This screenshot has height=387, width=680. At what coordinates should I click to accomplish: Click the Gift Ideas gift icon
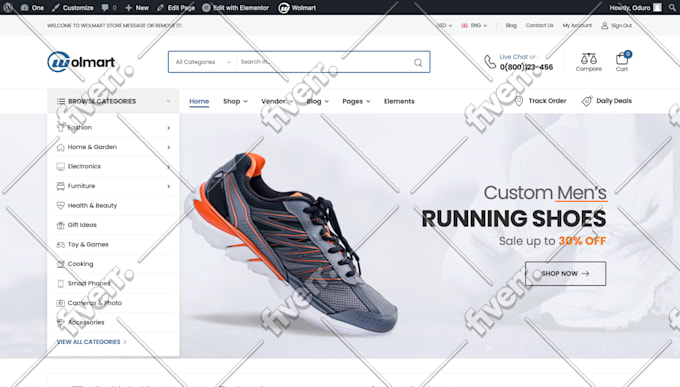(x=60, y=225)
